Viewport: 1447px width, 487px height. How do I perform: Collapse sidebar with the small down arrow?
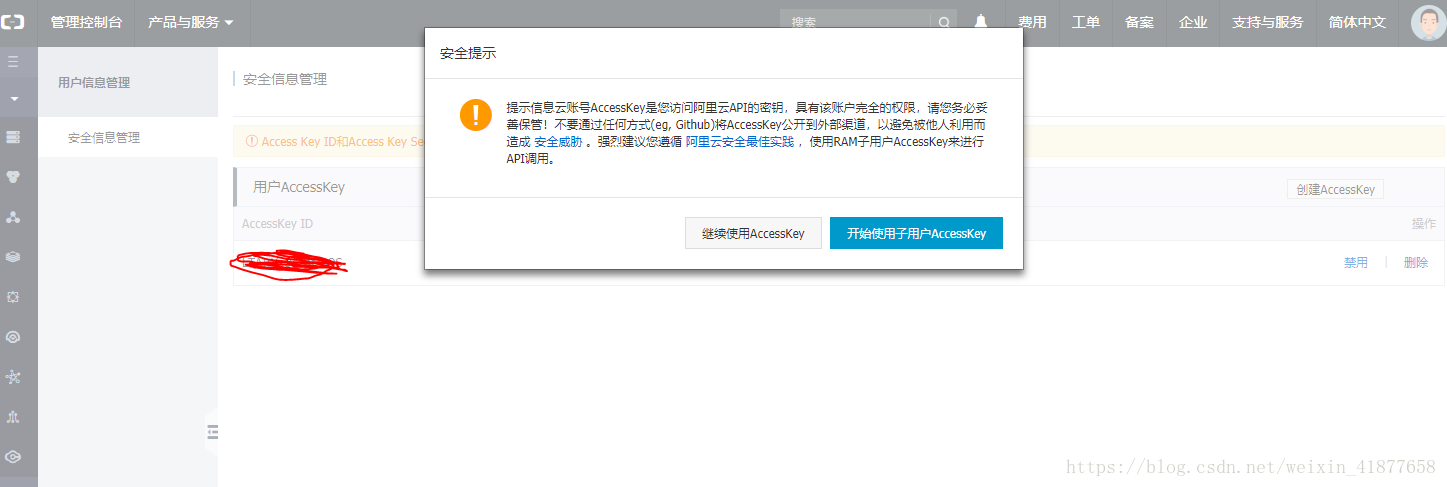(14, 99)
